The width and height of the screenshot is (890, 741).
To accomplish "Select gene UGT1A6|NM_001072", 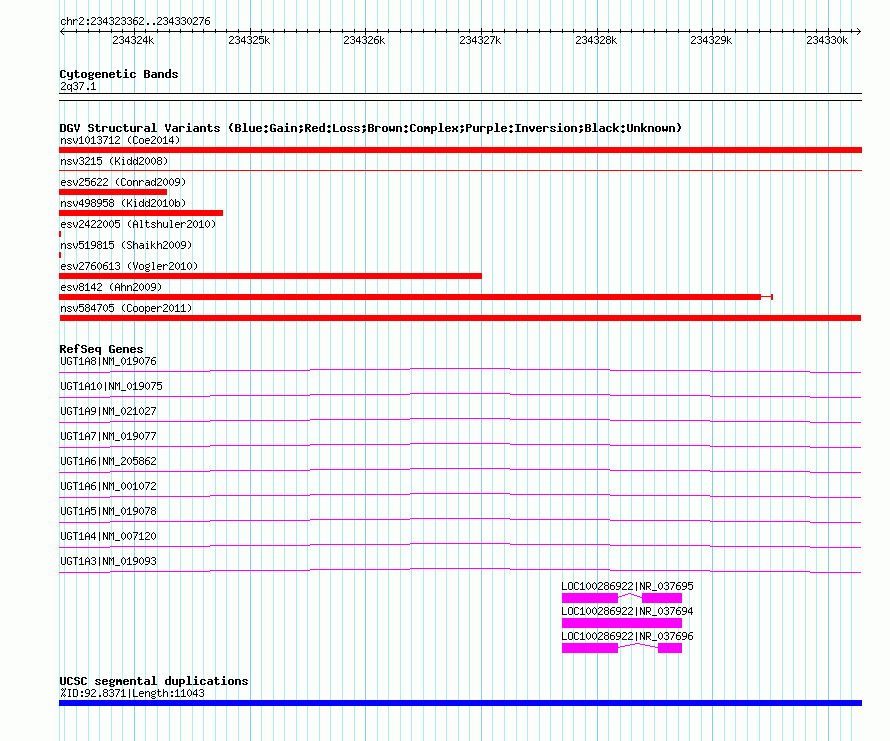I will point(108,487).
